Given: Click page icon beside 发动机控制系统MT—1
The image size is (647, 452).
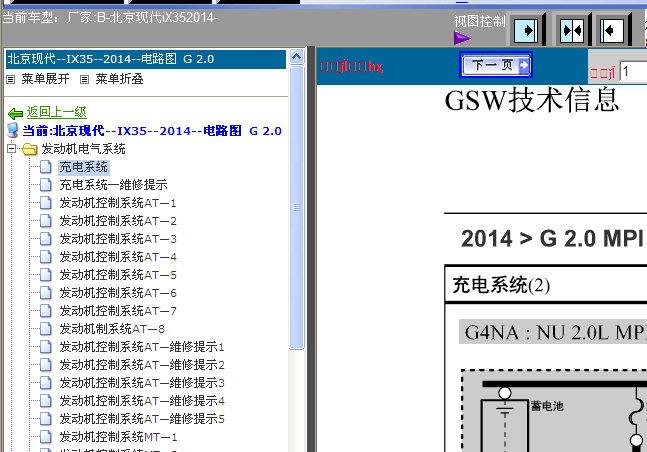Looking at the screenshot, I should point(45,437).
